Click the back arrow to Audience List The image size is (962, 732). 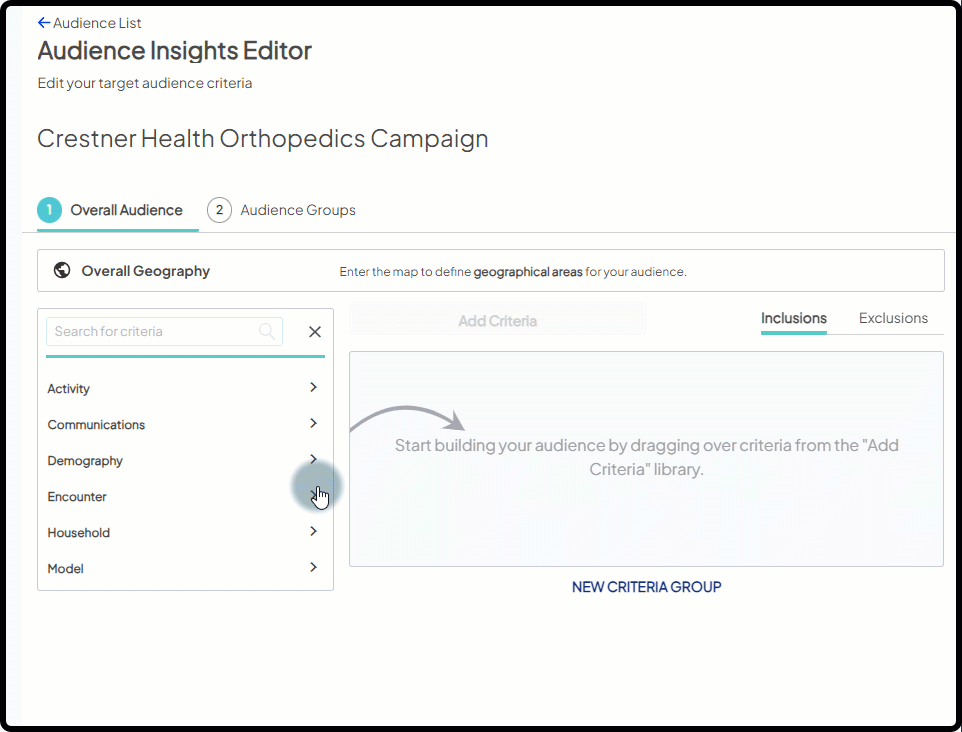point(43,23)
